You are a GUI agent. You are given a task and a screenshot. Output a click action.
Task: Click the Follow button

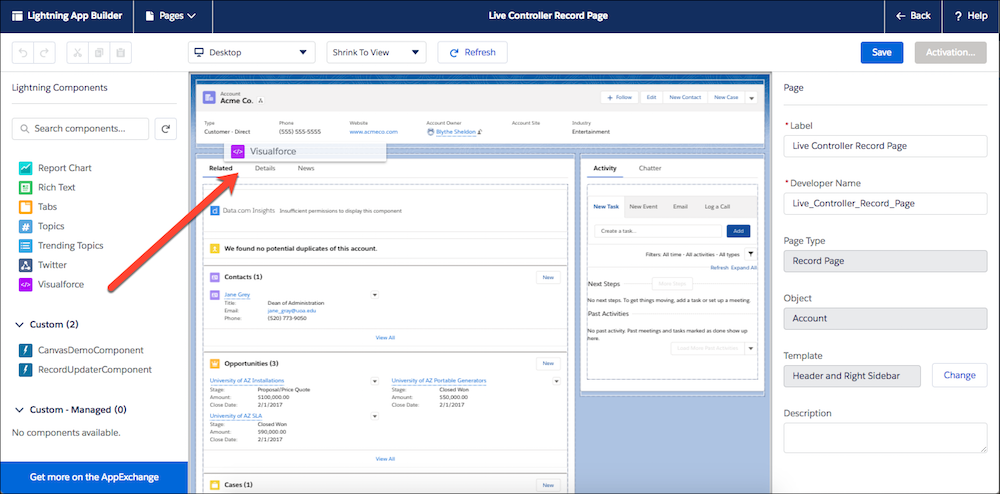(x=619, y=98)
